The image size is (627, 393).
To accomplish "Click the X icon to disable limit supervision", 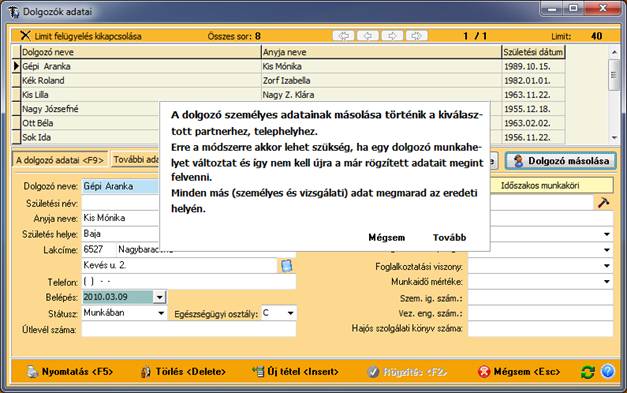I will click(x=25, y=36).
